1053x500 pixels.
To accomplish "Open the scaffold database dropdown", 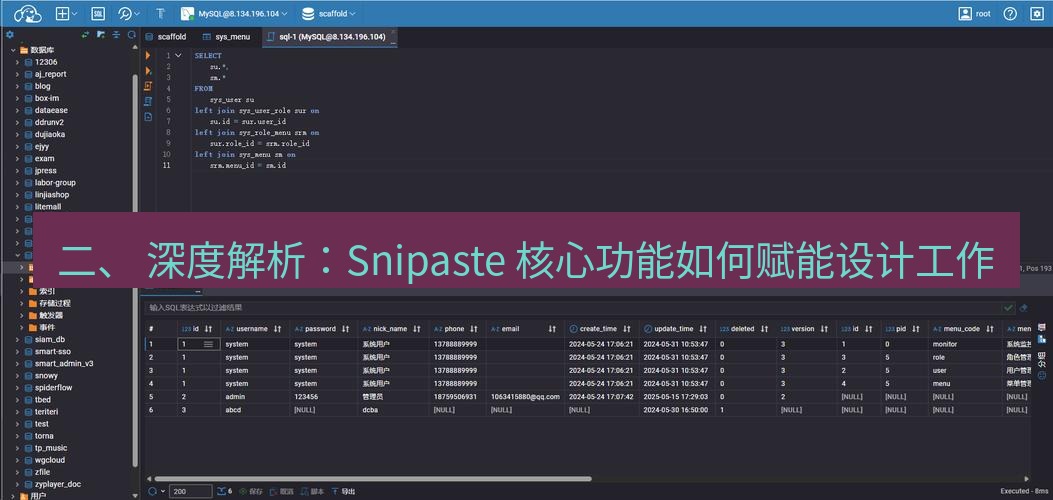I will pos(328,13).
